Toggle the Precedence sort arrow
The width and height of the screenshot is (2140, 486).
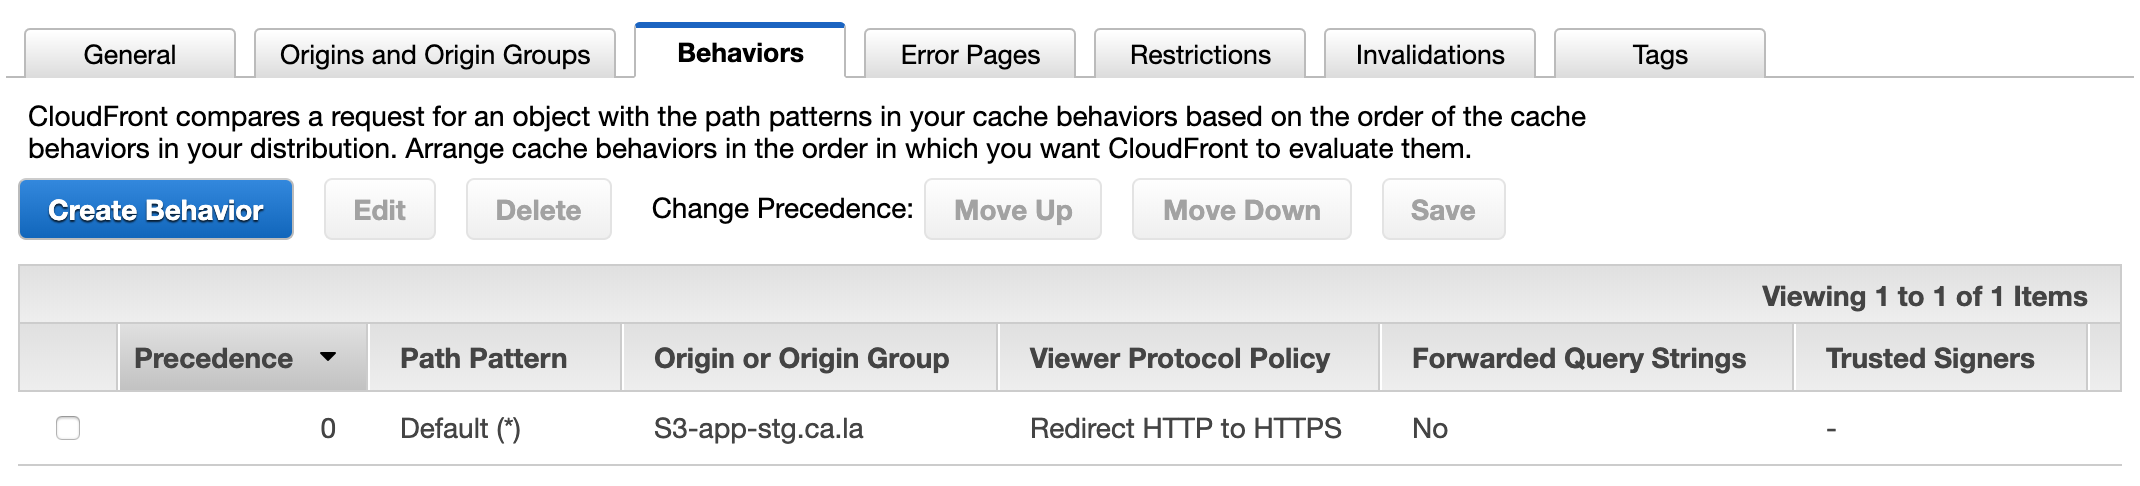328,357
